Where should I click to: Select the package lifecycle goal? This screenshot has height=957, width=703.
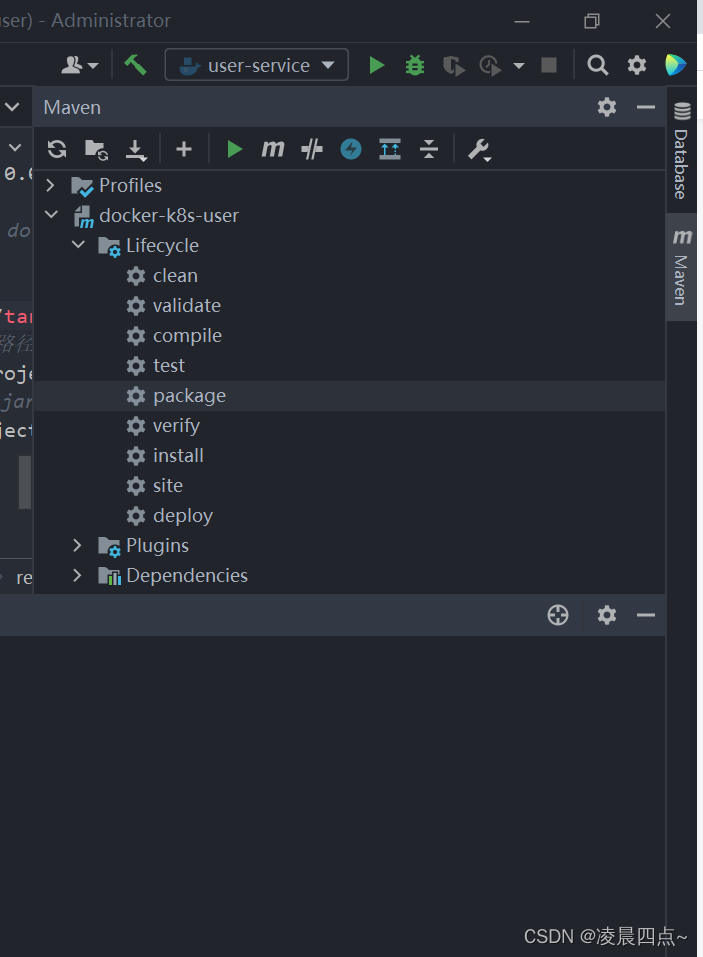tap(189, 396)
